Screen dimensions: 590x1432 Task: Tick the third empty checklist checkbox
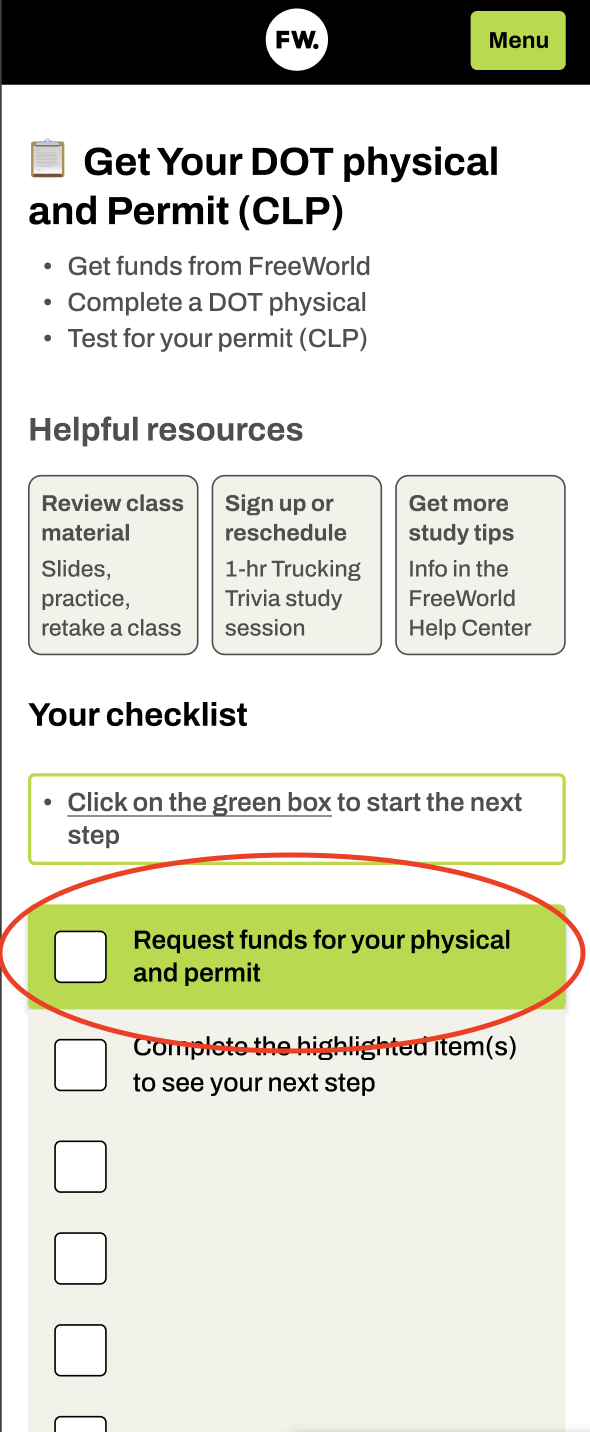pyautogui.click(x=80, y=1166)
